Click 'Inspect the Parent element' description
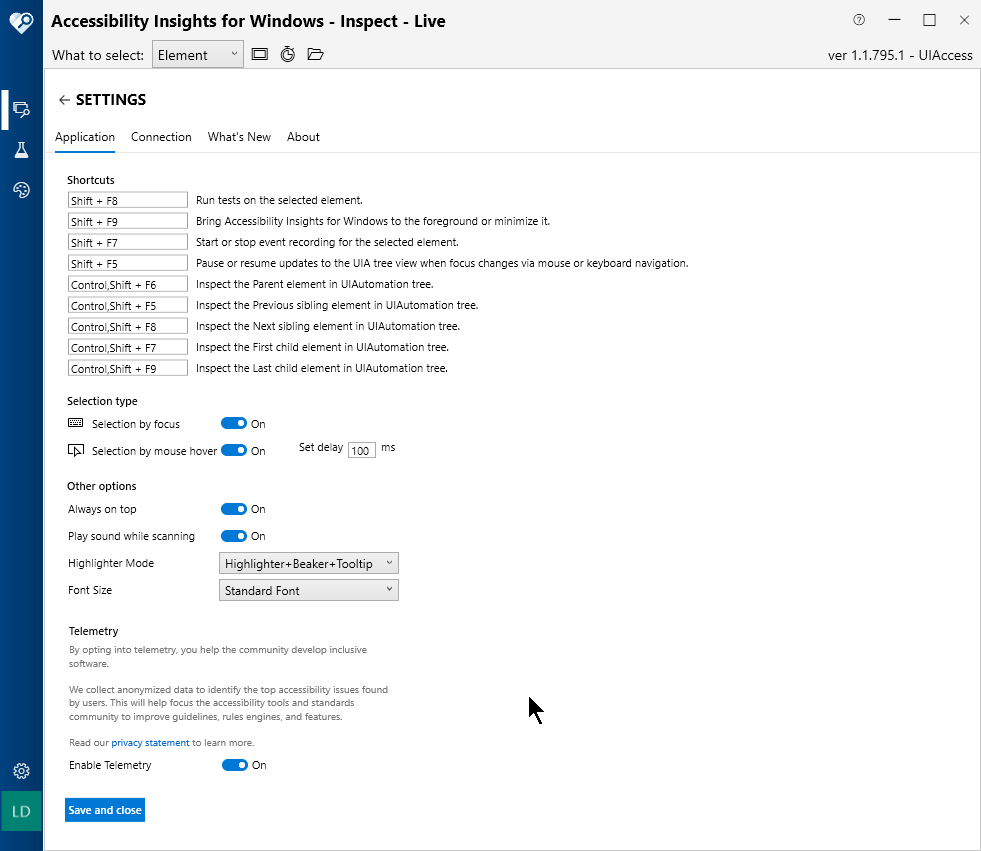The width and height of the screenshot is (981, 851). [315, 284]
